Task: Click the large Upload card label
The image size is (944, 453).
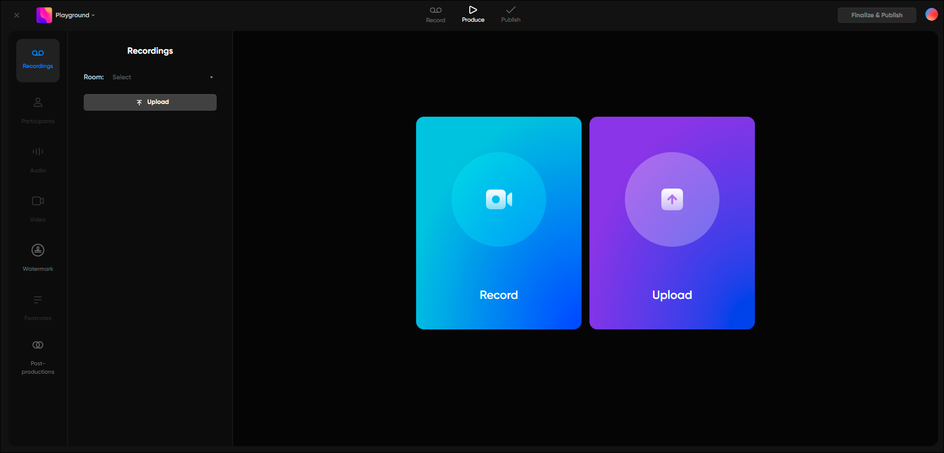Action: tap(672, 295)
